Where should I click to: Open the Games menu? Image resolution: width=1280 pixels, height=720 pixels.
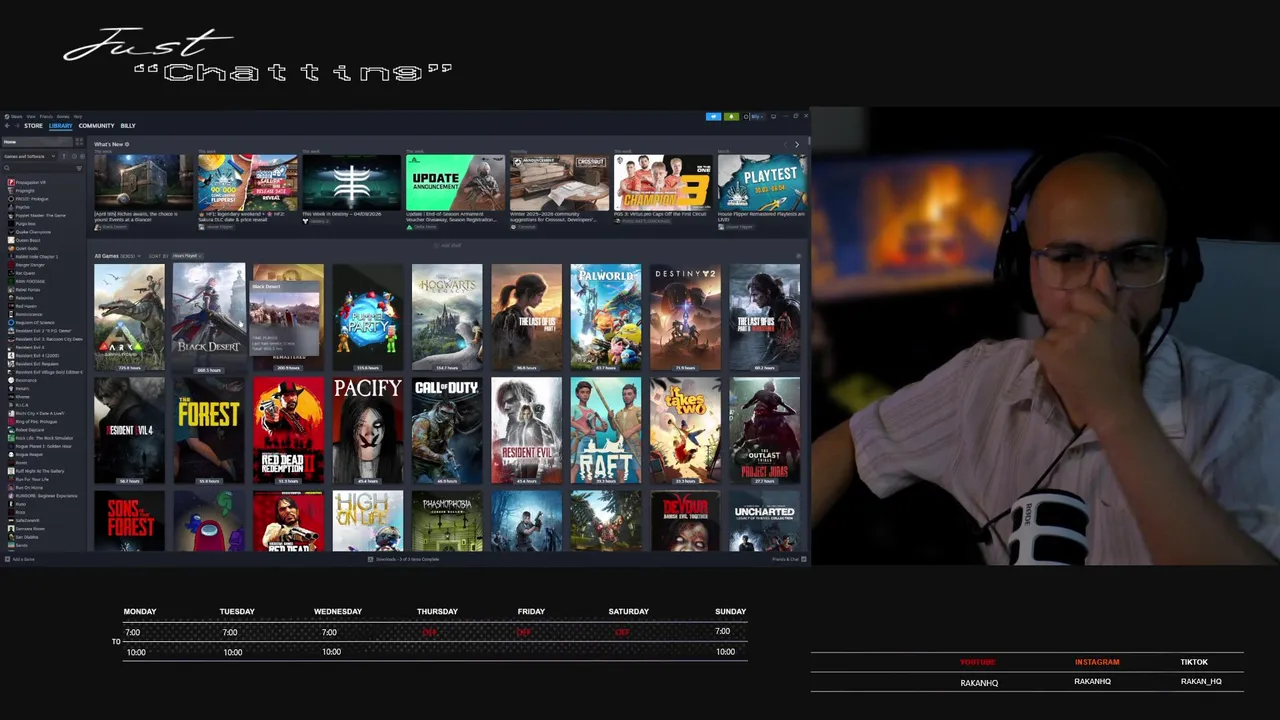point(63,116)
